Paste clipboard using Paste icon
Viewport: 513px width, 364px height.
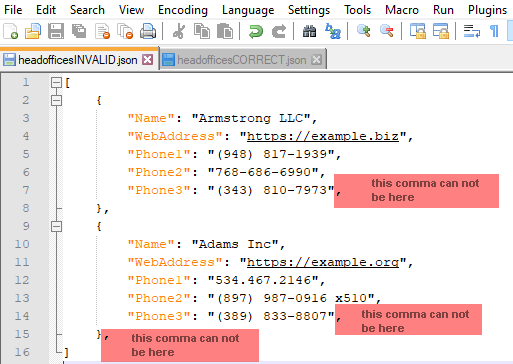click(225, 31)
